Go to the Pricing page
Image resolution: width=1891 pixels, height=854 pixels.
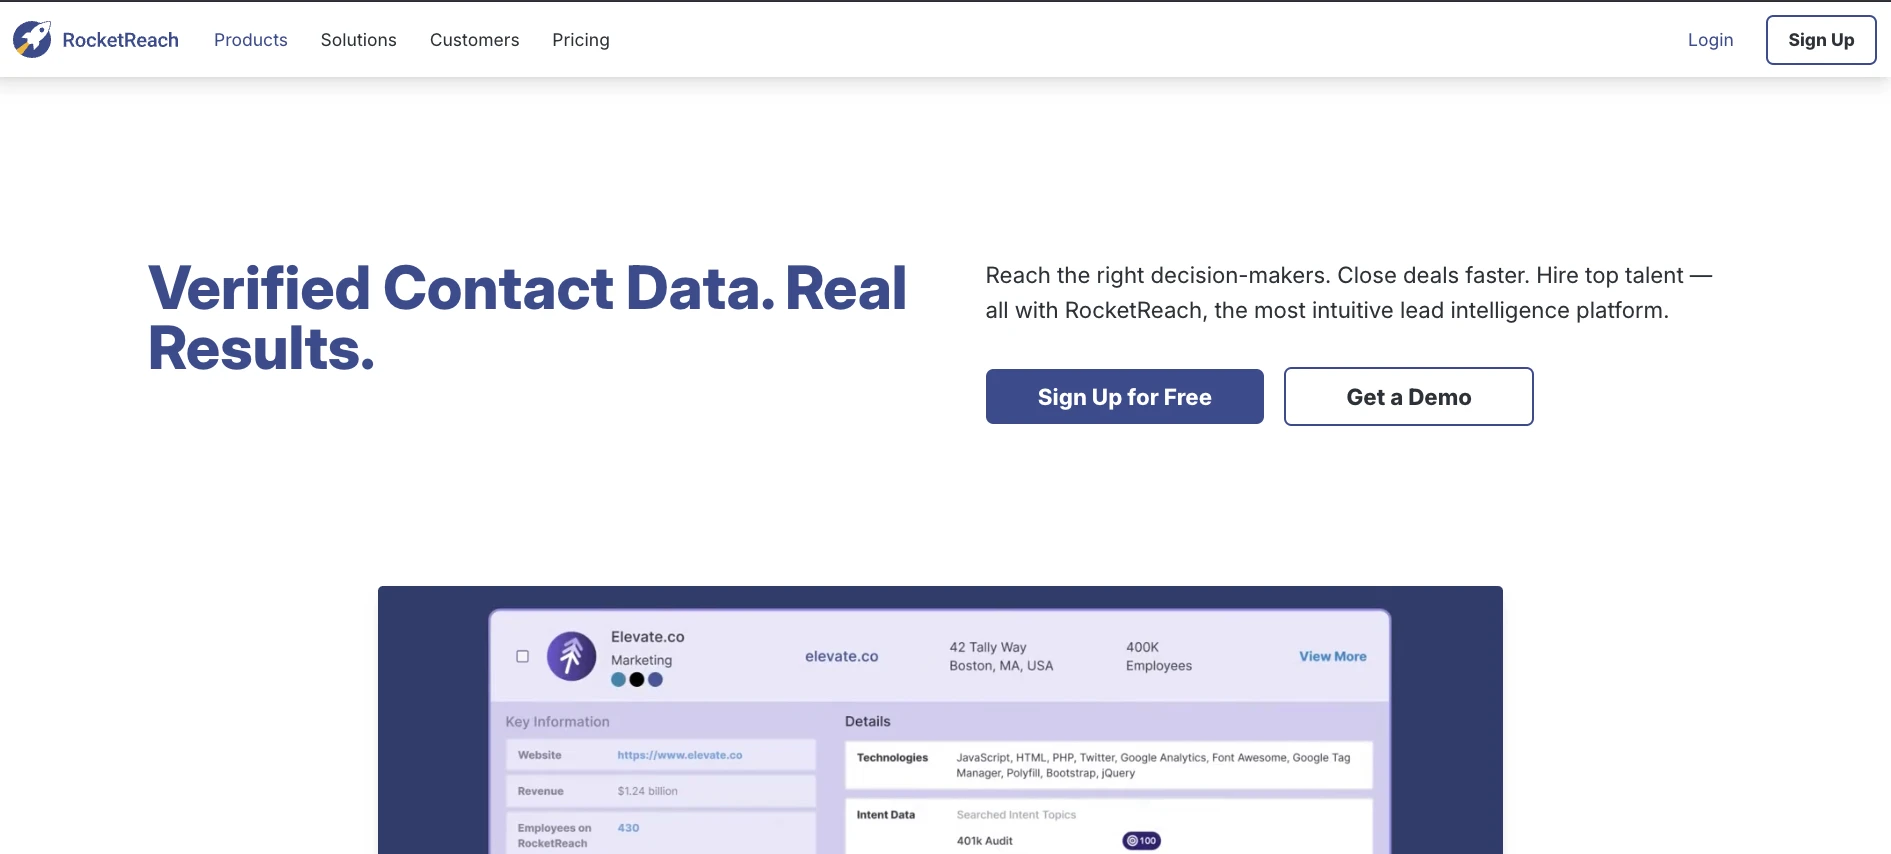tap(581, 40)
